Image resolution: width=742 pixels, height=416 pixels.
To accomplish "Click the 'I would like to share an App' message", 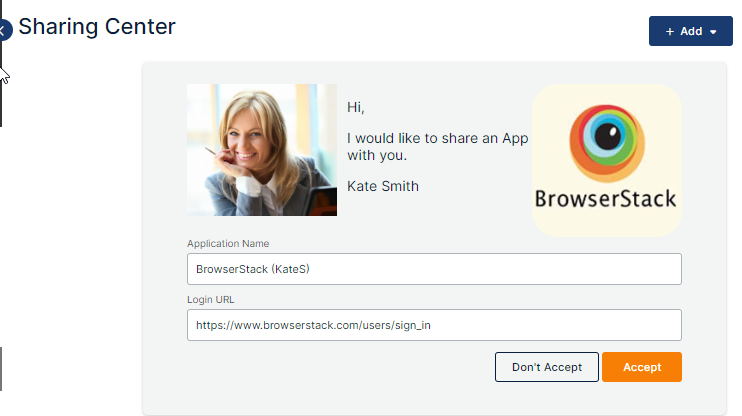I will tap(437, 147).
